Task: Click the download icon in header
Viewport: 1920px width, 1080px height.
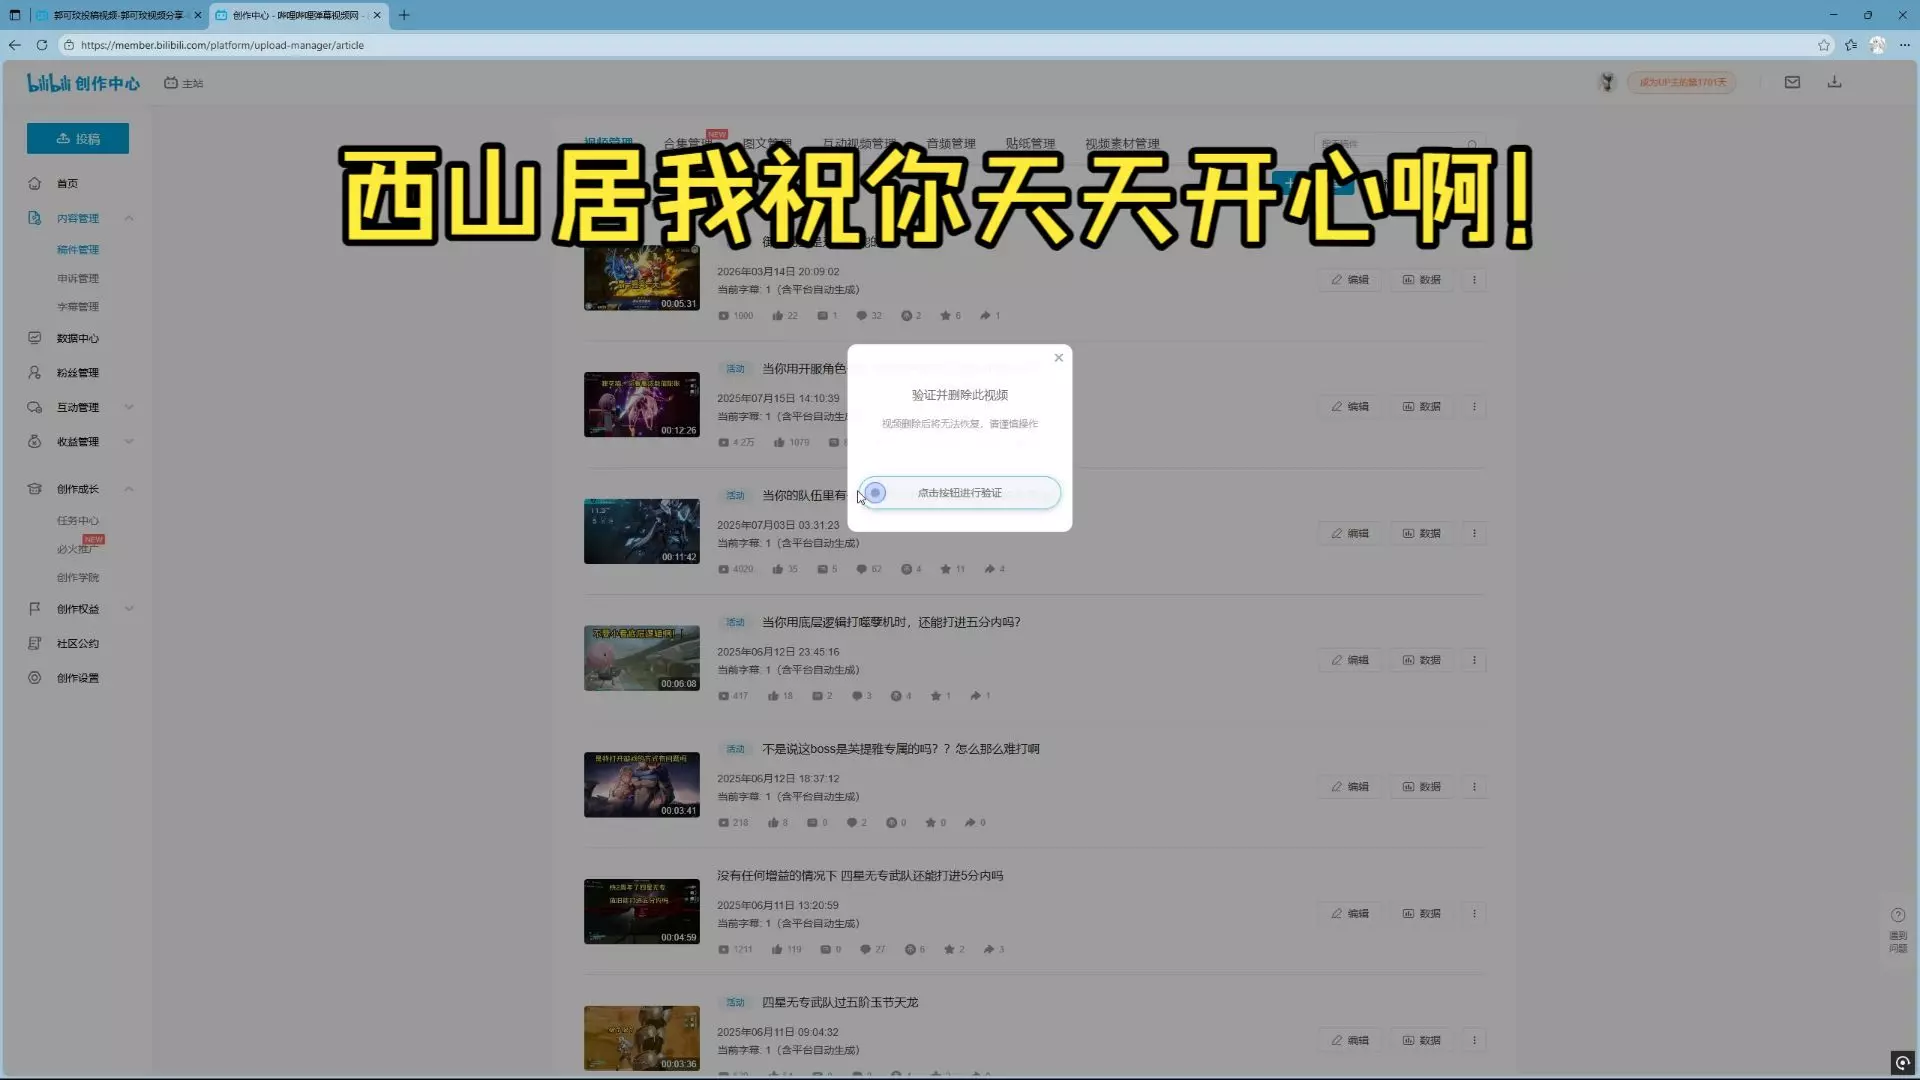Action: pos(1834,83)
